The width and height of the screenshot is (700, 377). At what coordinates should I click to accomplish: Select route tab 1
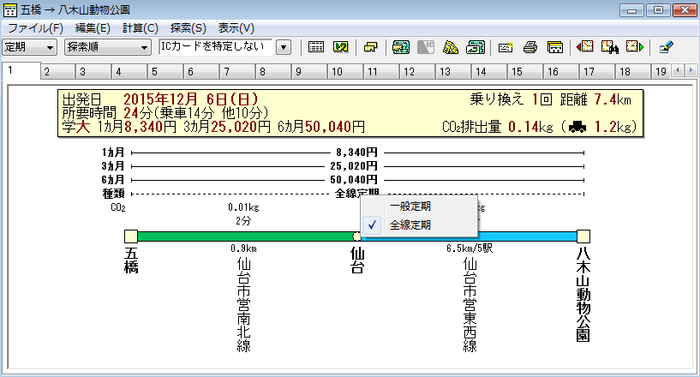tap(21, 71)
